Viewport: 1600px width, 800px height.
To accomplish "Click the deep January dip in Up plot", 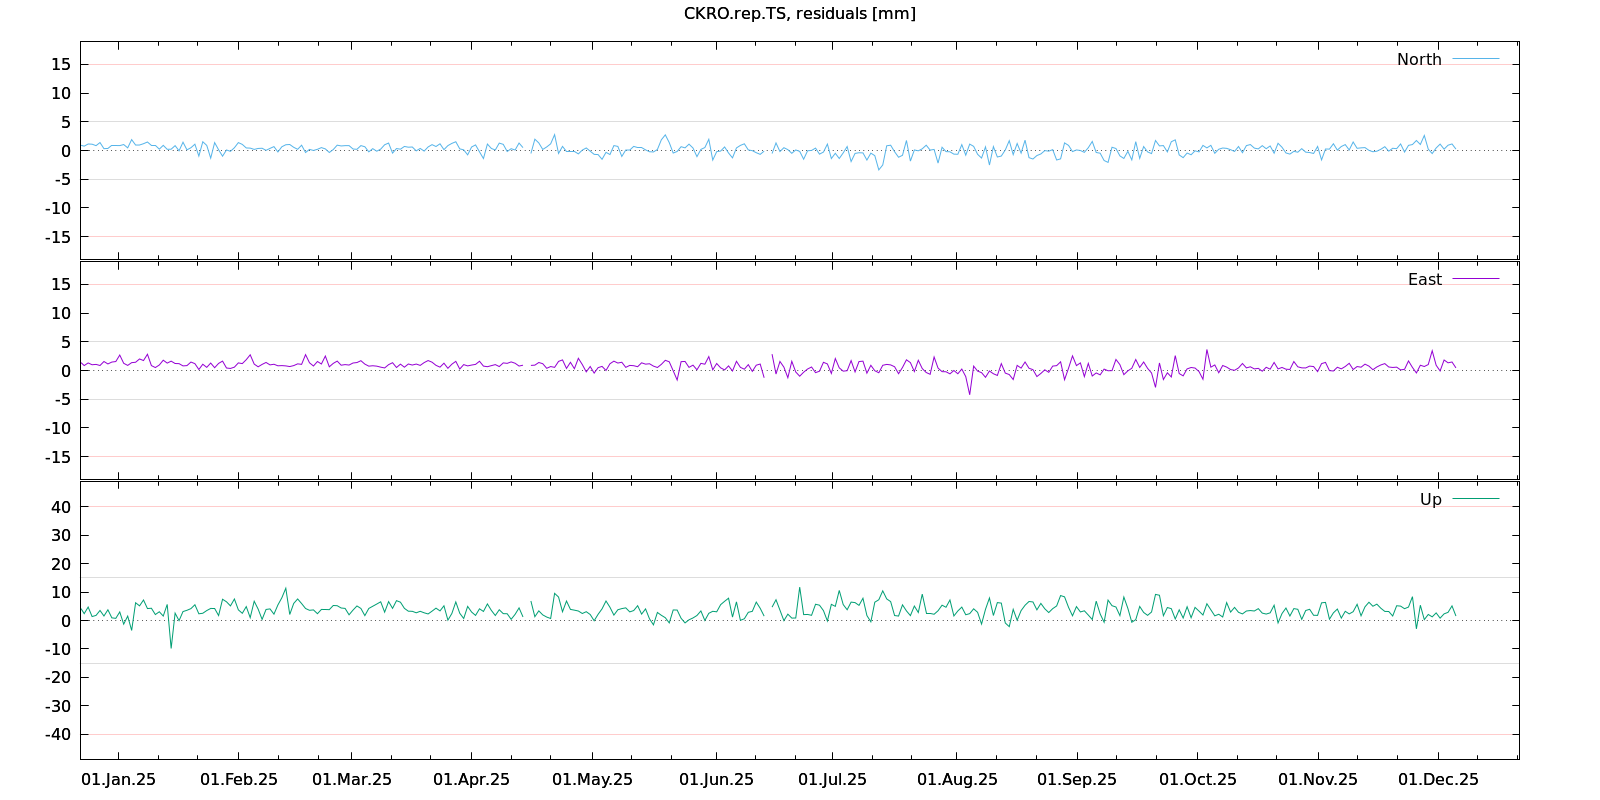I will point(170,646).
